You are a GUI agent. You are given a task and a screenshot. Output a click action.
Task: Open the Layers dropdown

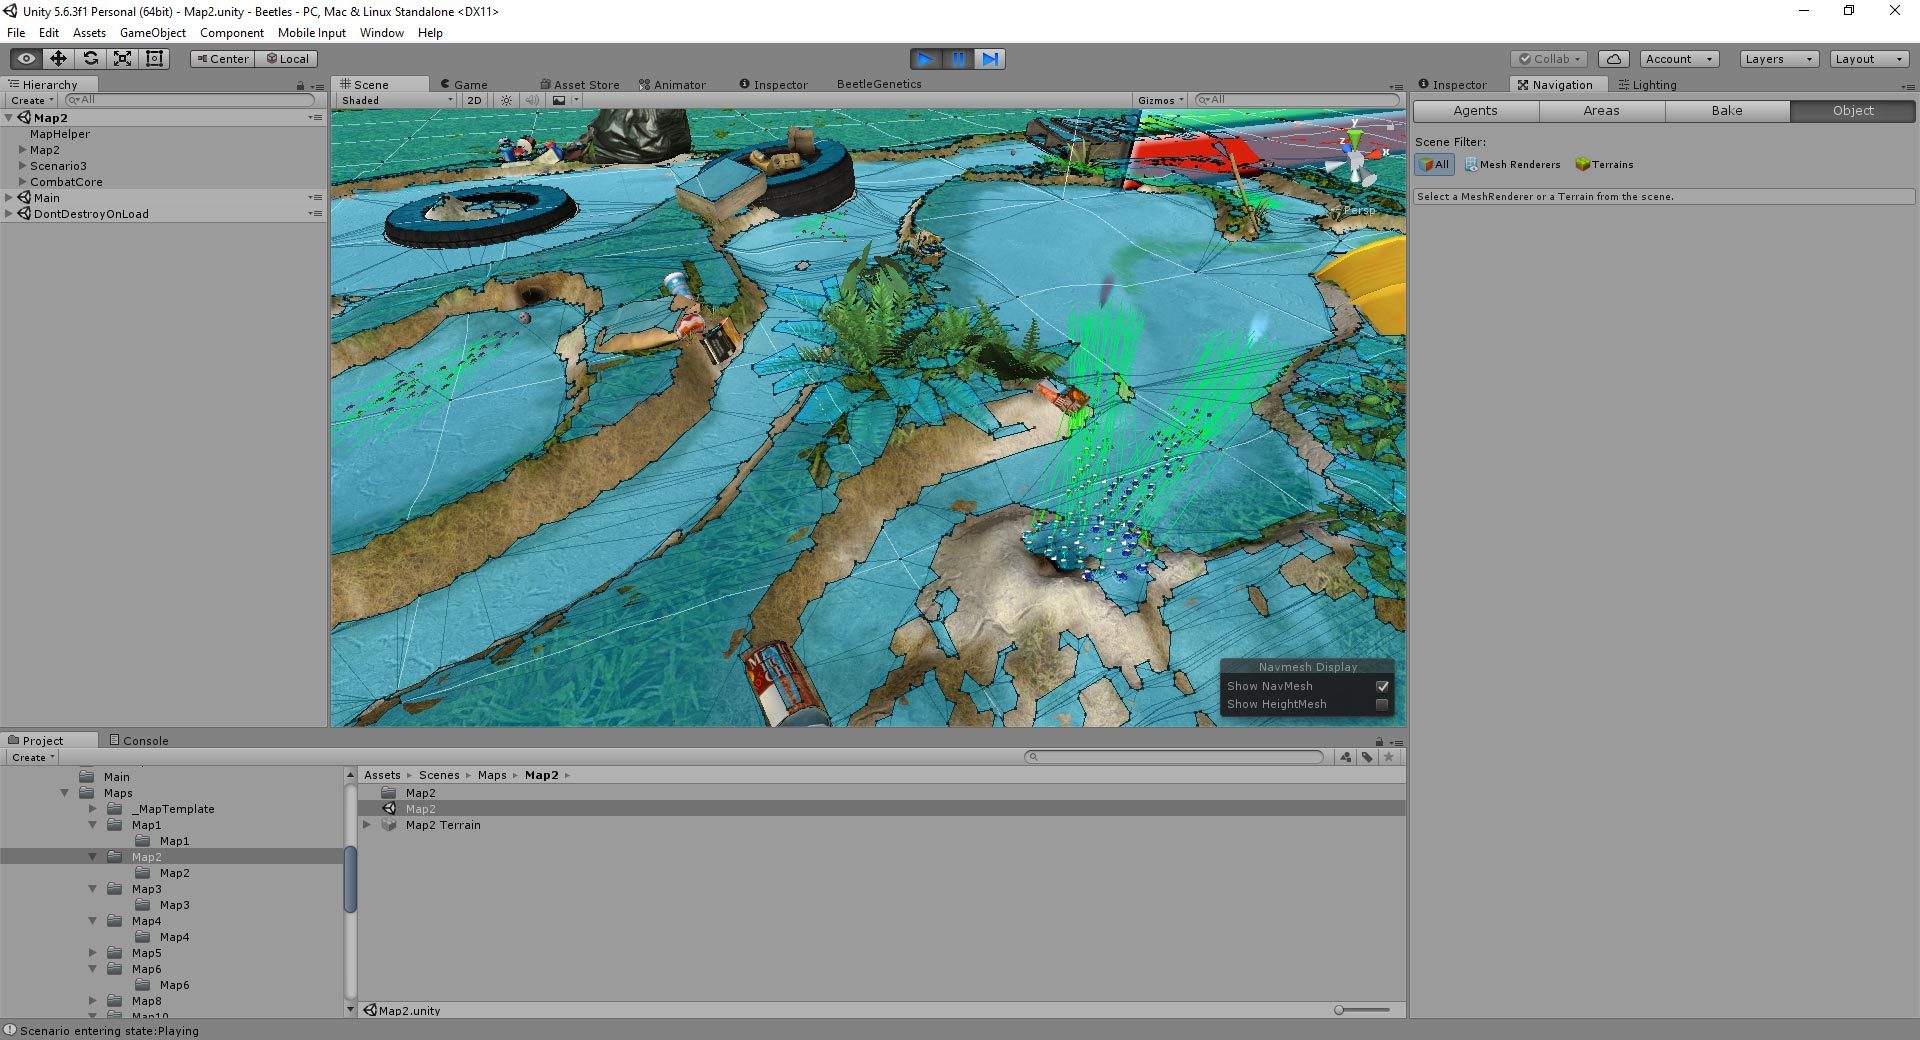tap(1778, 59)
